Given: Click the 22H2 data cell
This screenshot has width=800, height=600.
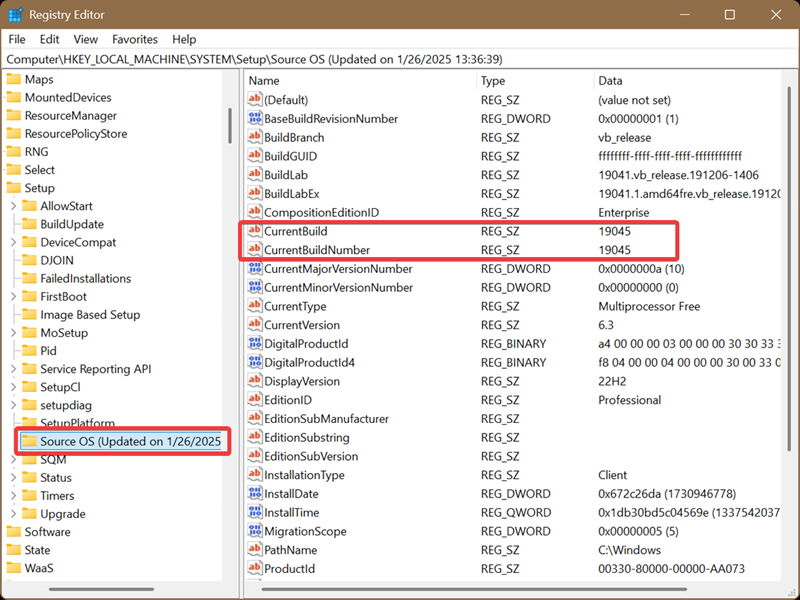Looking at the screenshot, I should (x=612, y=381).
